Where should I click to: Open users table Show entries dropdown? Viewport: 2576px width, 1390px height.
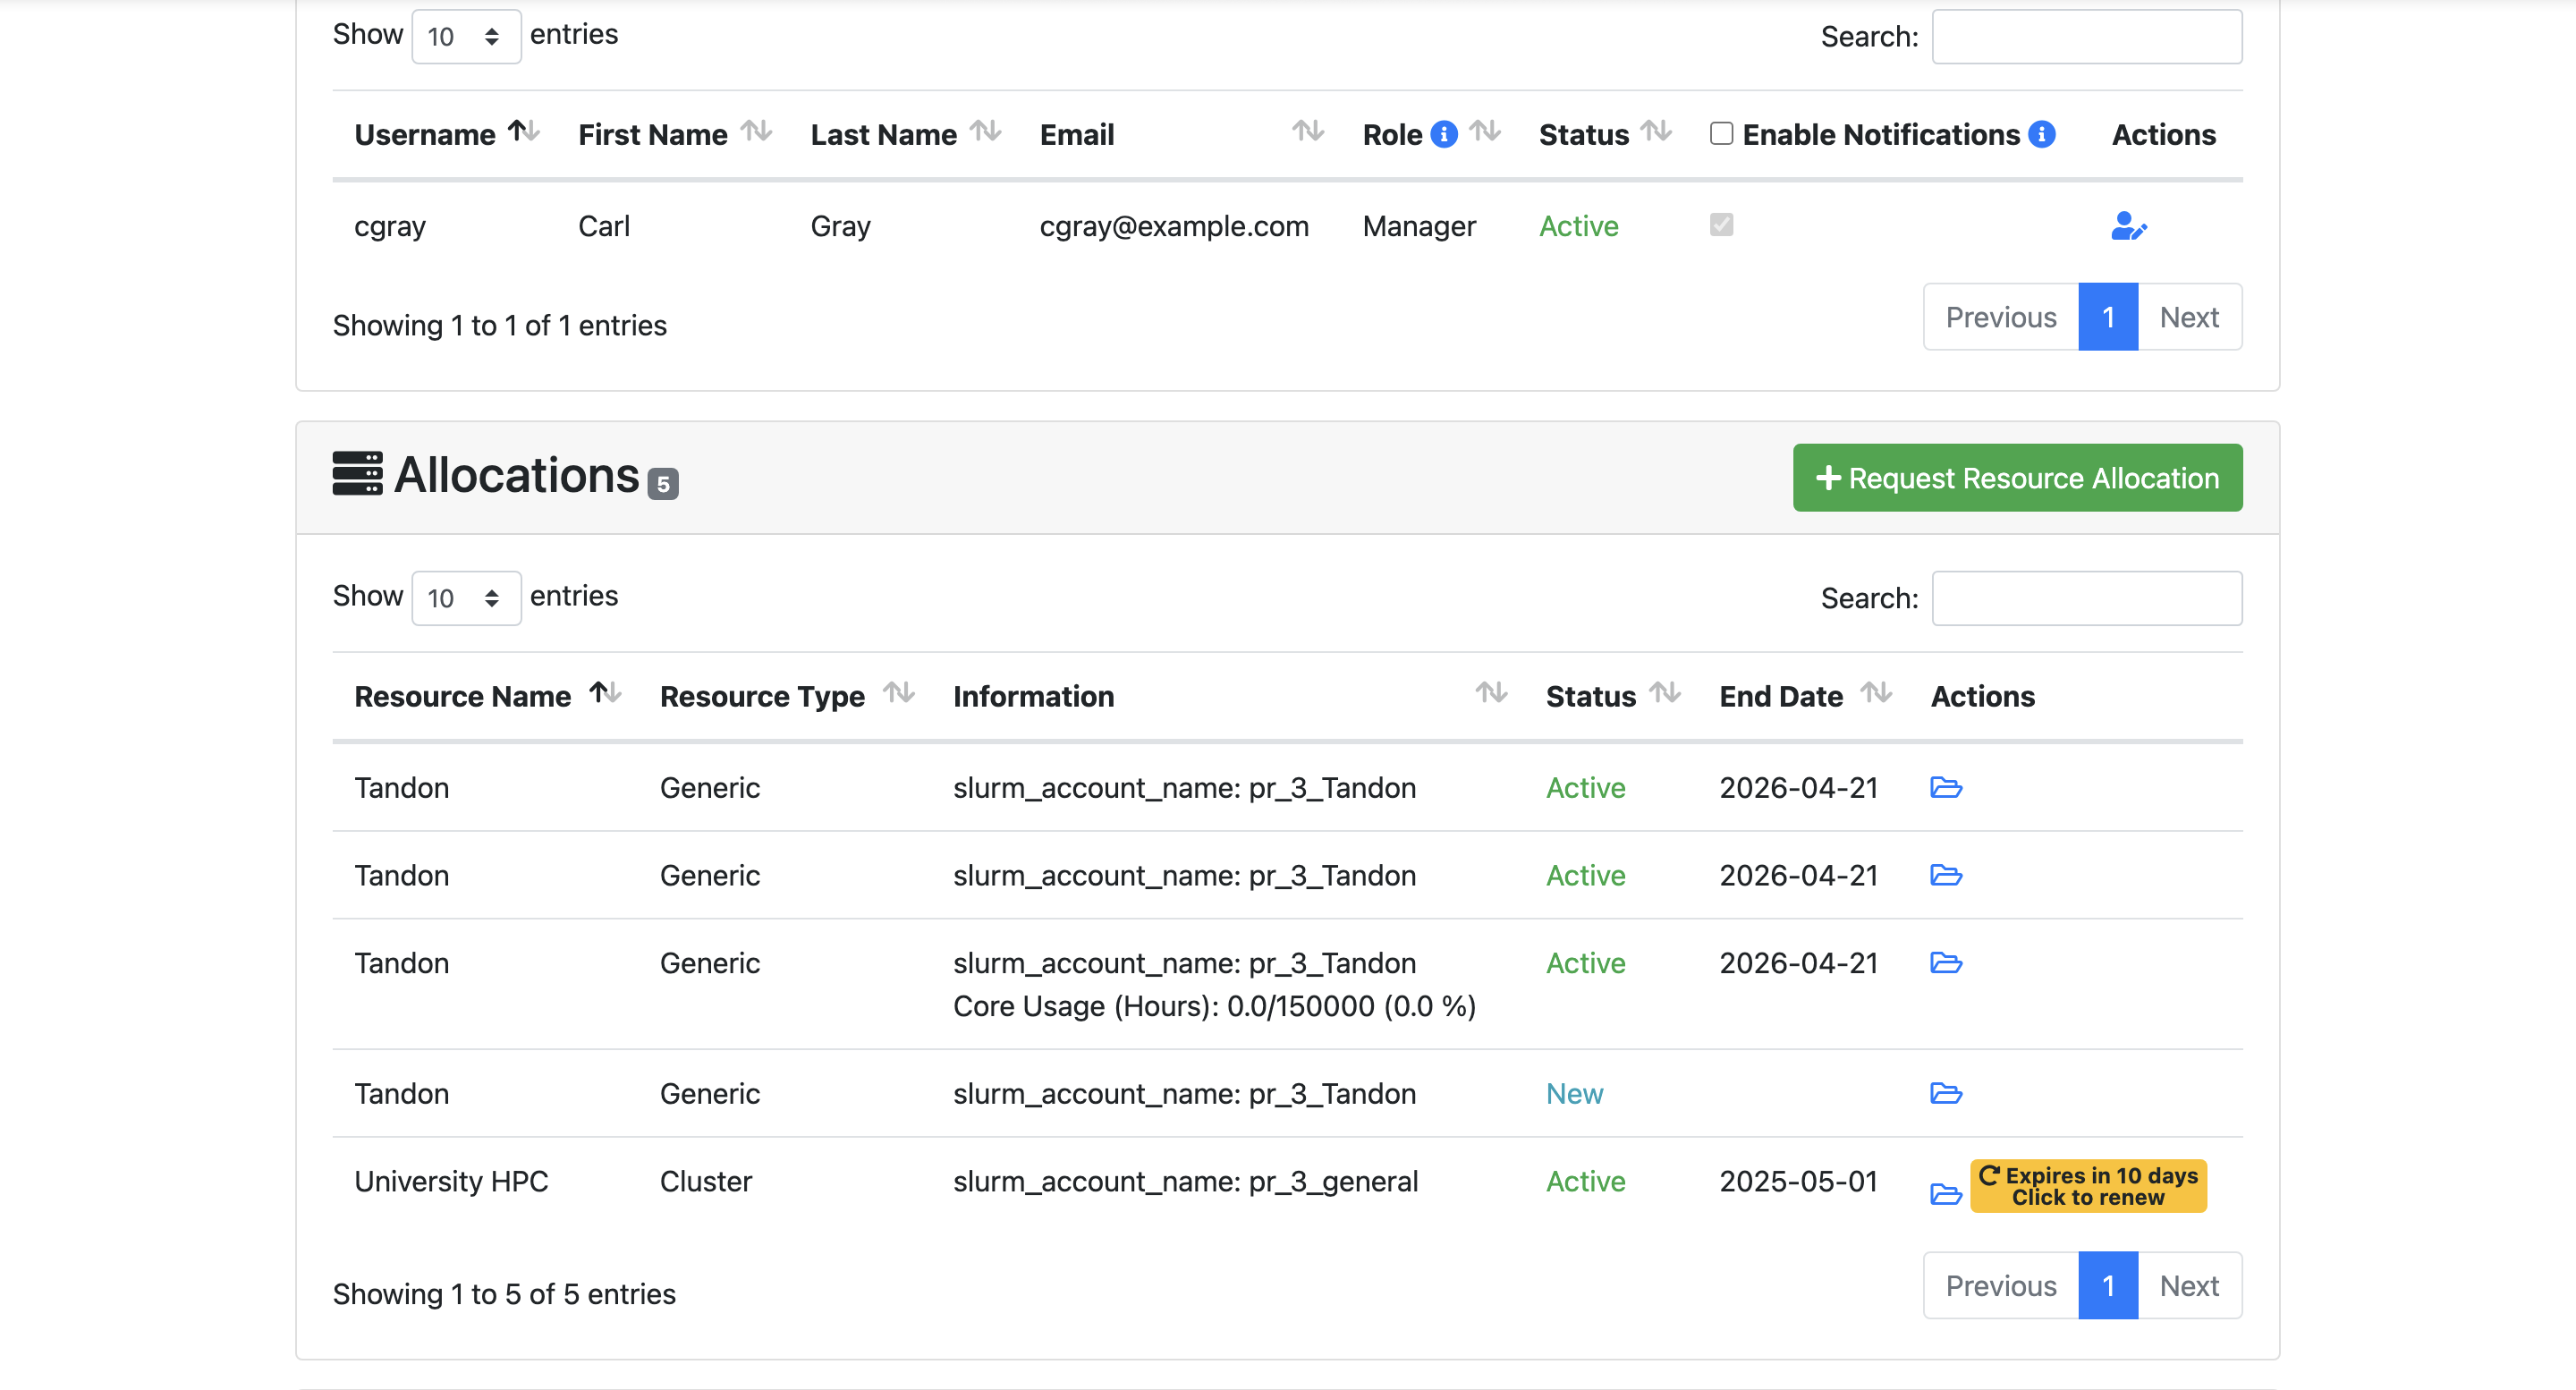click(x=465, y=37)
